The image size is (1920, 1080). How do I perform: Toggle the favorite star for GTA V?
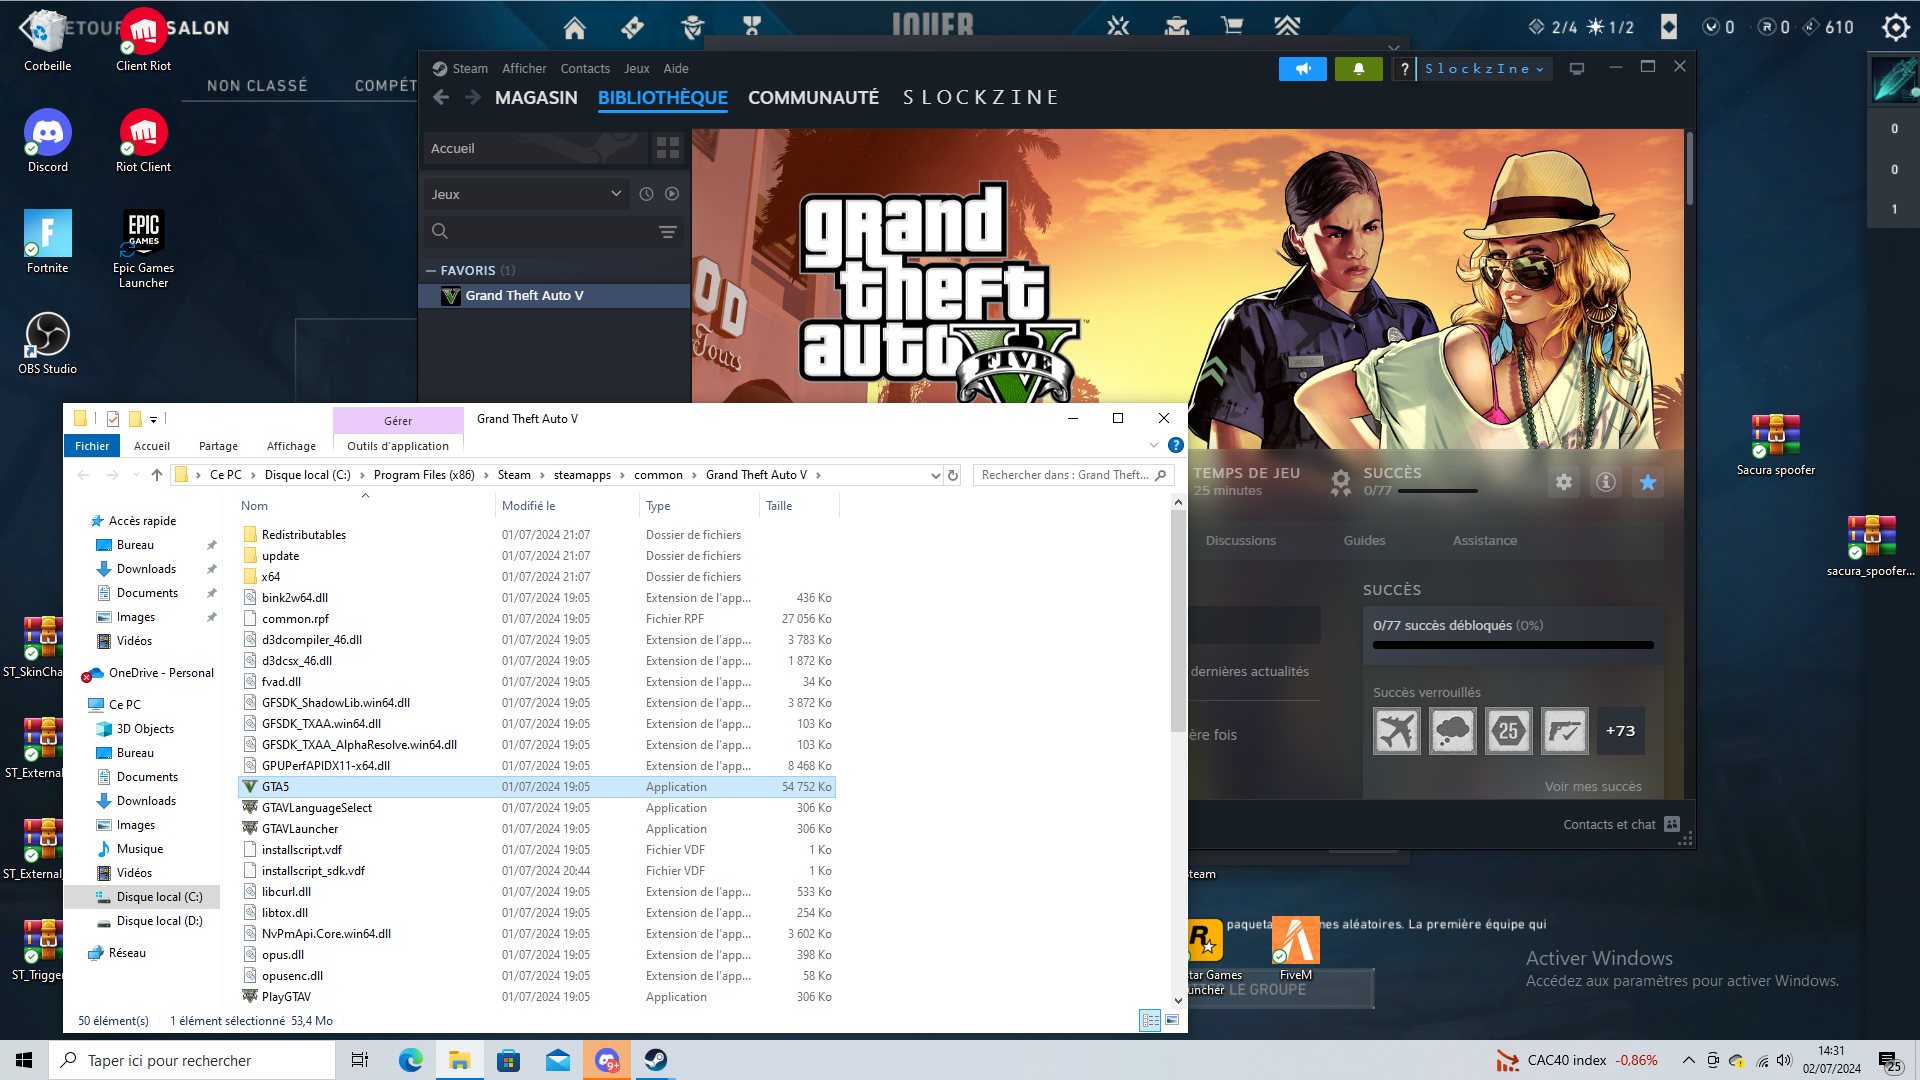pyautogui.click(x=1648, y=482)
